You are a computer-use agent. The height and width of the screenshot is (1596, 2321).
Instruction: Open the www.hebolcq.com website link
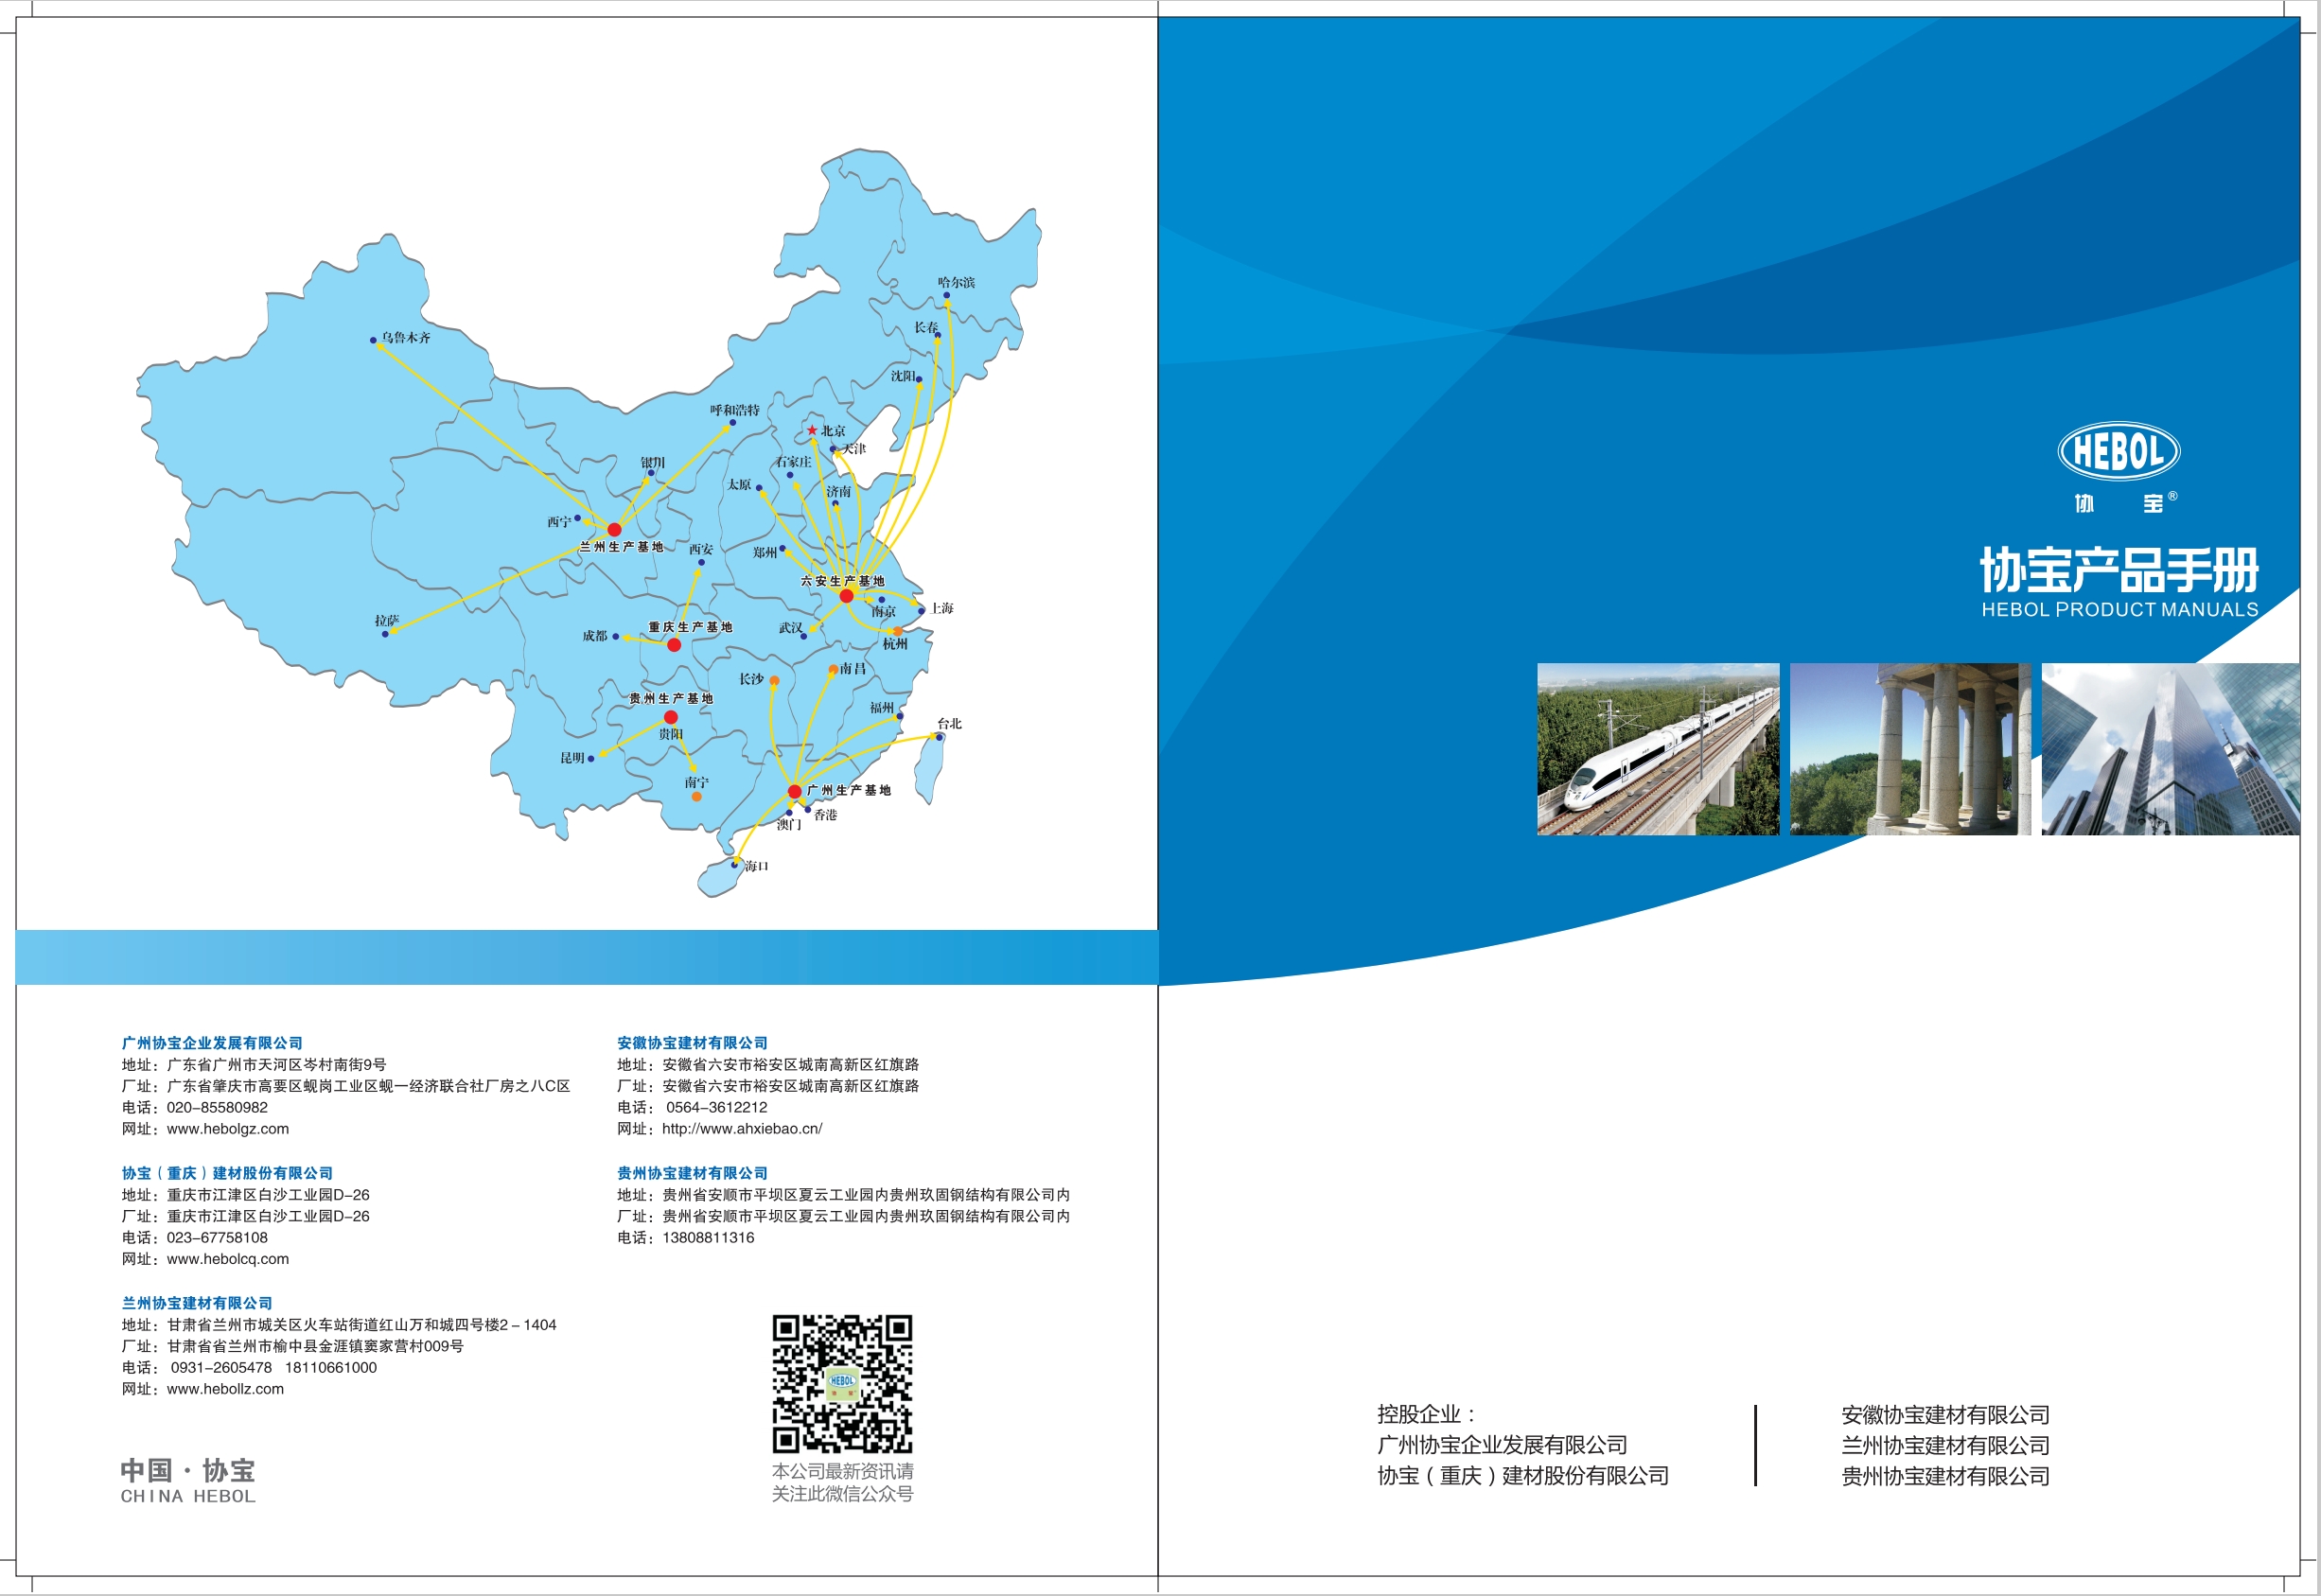(228, 1259)
